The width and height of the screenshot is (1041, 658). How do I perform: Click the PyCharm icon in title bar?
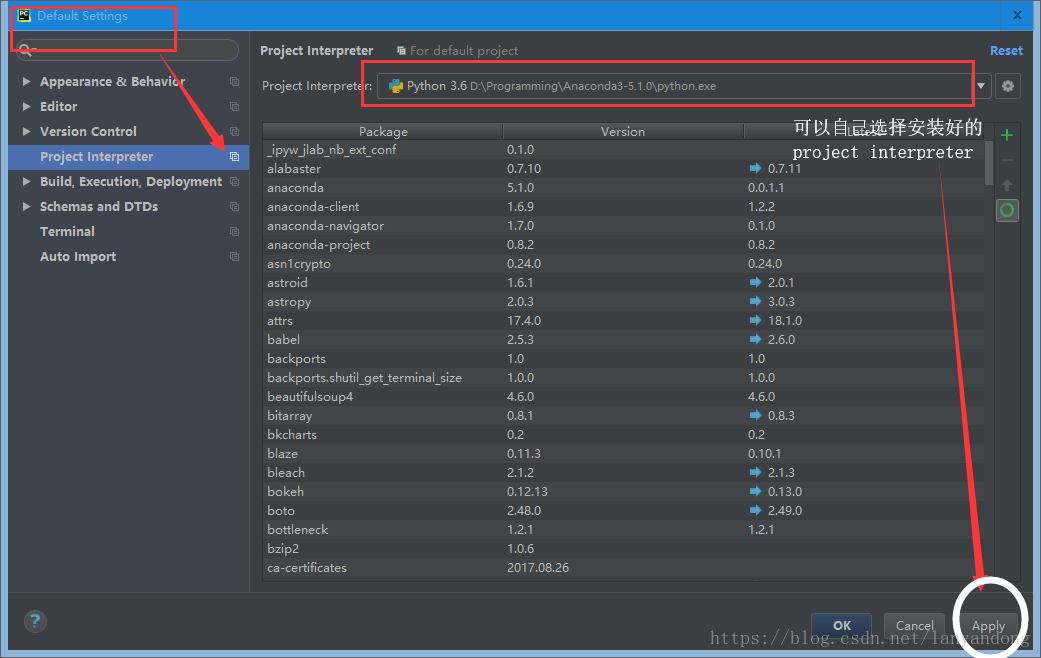[x=24, y=15]
